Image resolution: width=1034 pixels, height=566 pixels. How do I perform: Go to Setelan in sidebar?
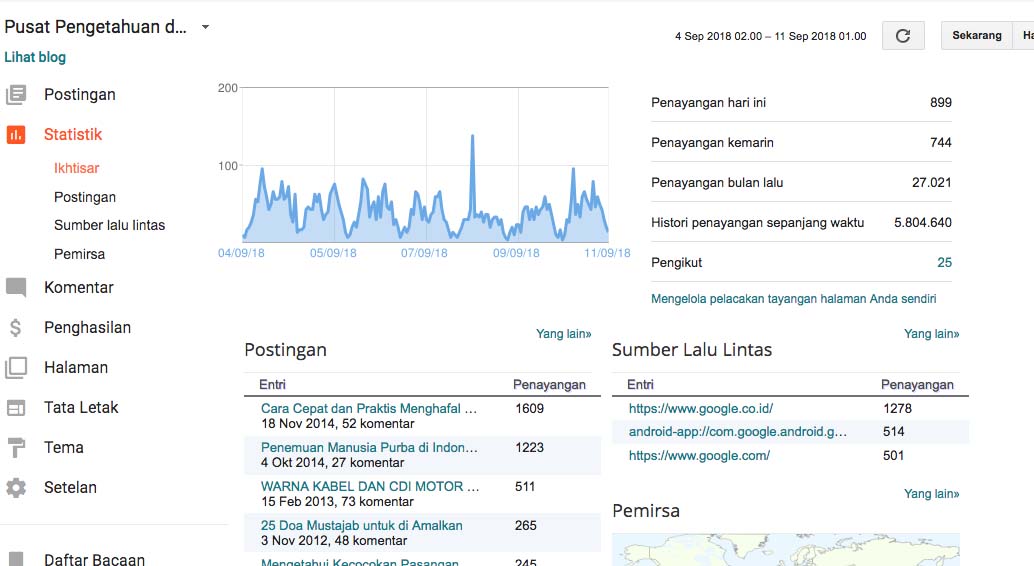71,487
